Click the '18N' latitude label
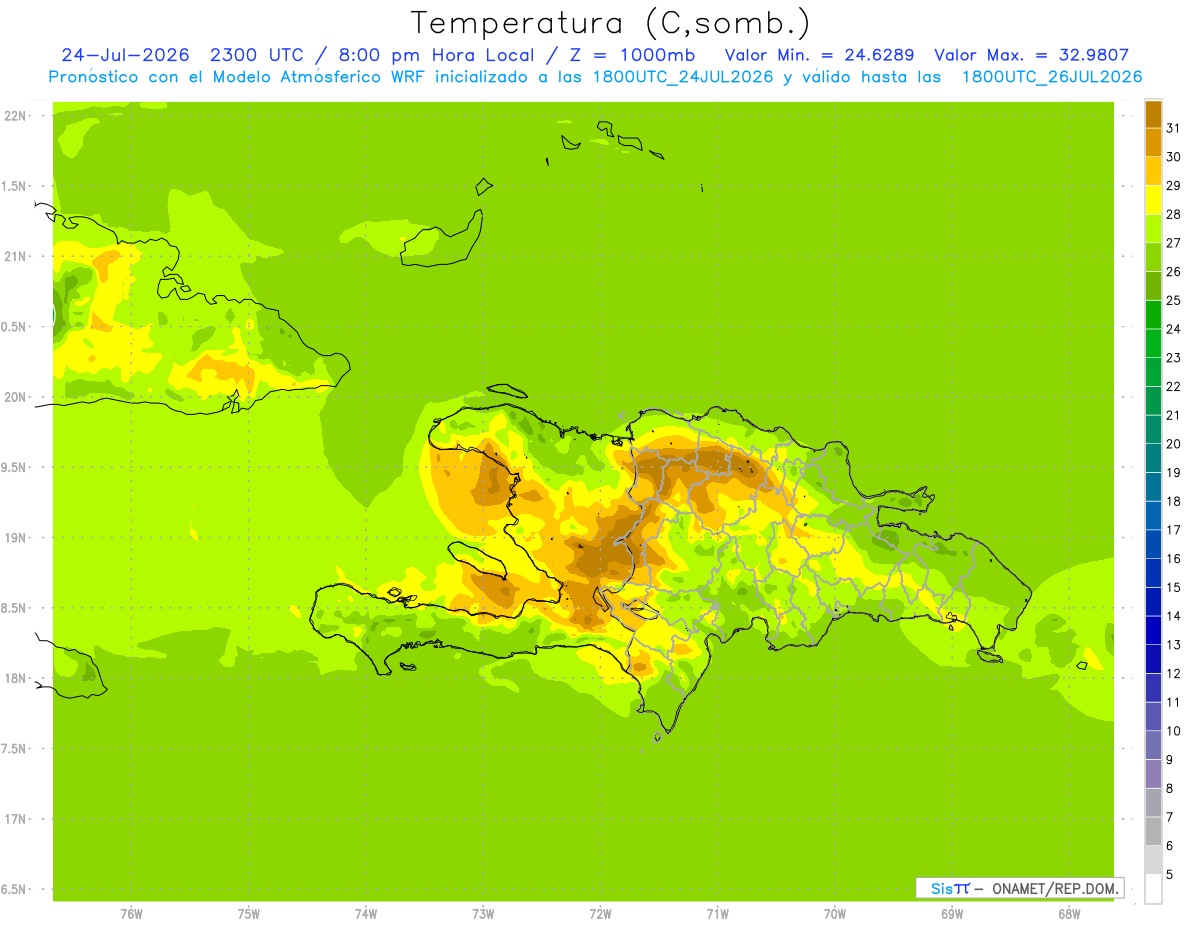The image size is (1200, 927). pyautogui.click(x=15, y=678)
